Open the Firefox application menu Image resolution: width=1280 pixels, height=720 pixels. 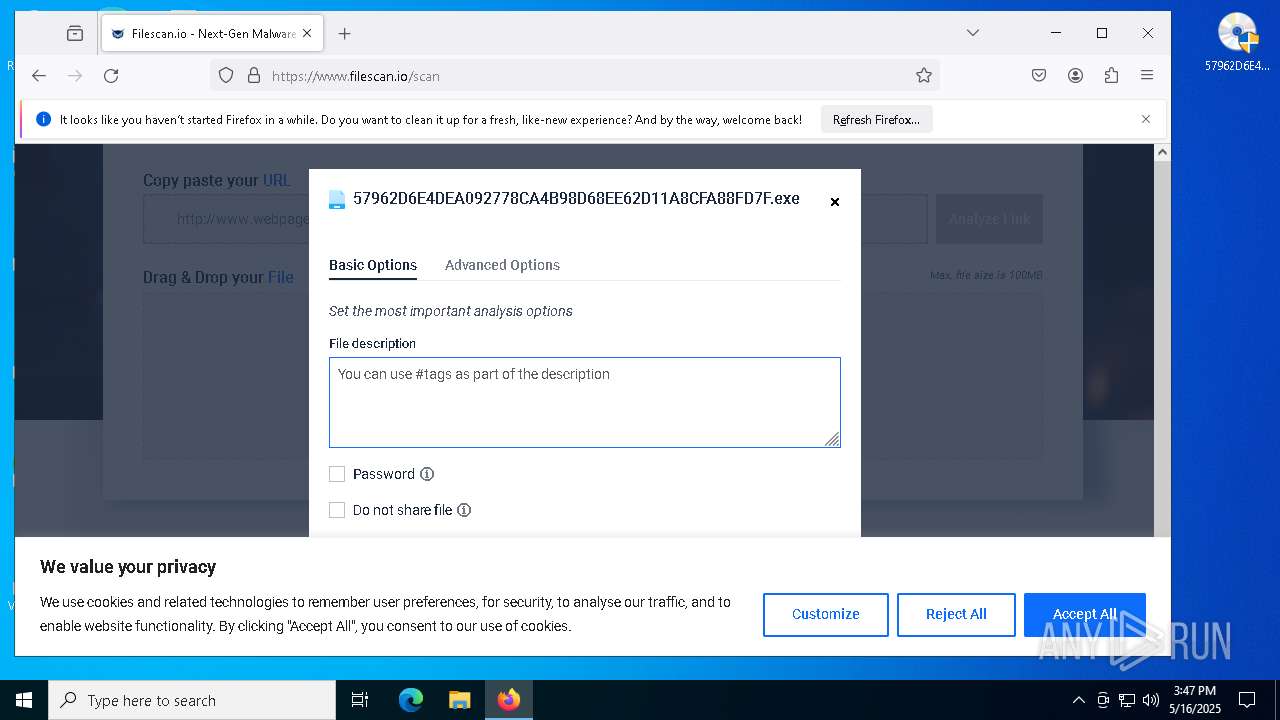point(1147,75)
